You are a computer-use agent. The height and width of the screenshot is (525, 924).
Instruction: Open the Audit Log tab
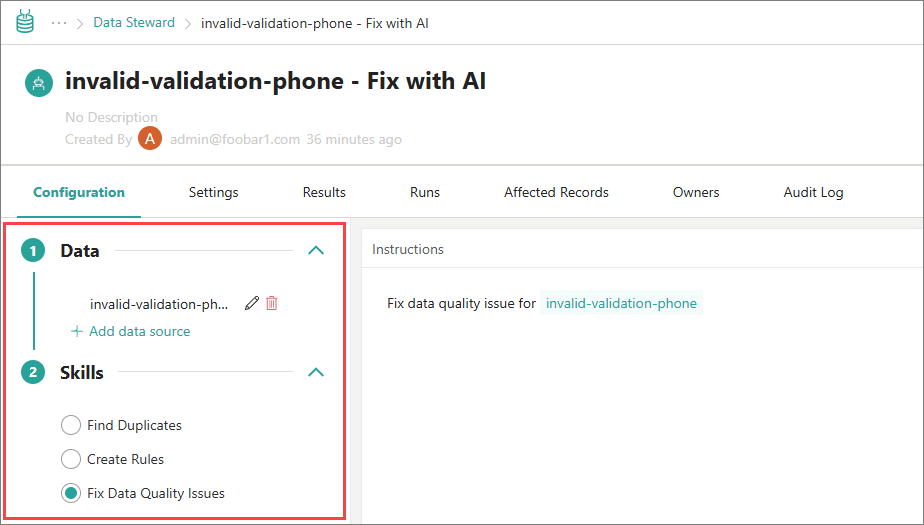pos(813,192)
